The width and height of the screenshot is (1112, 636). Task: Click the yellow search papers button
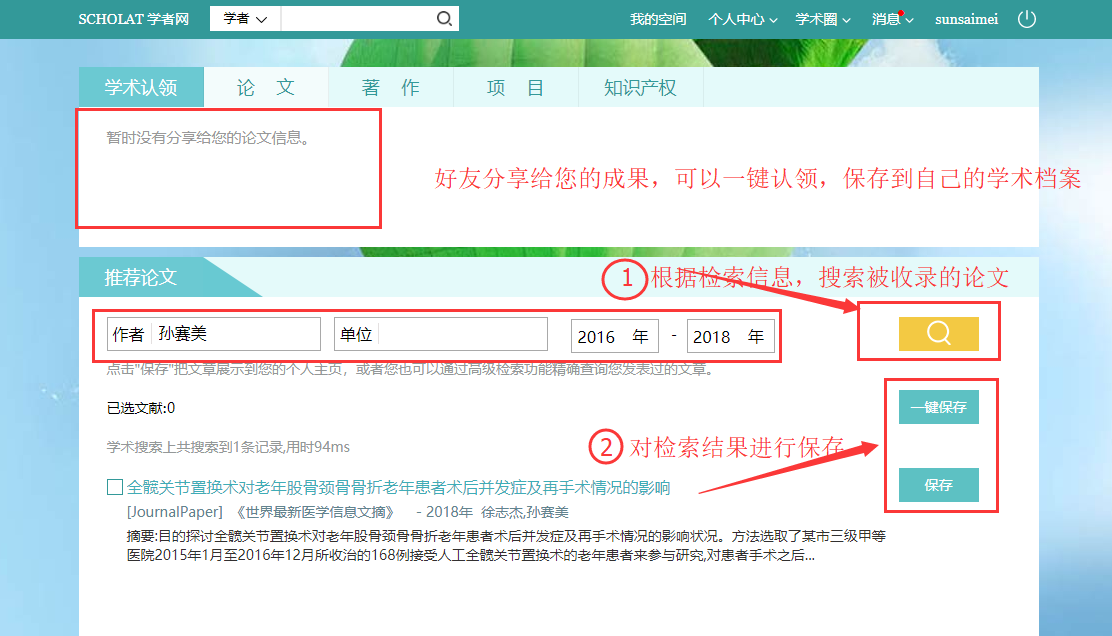pos(938,334)
